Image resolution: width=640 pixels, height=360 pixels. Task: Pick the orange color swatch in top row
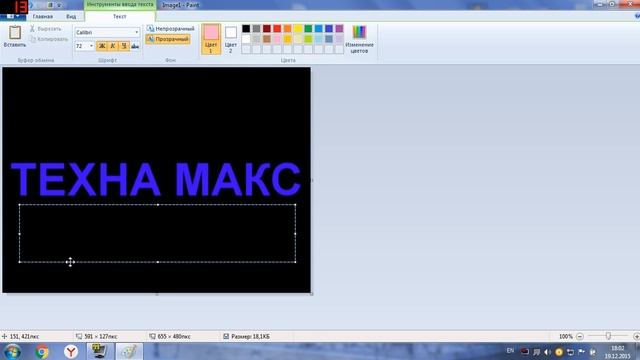pos(288,28)
